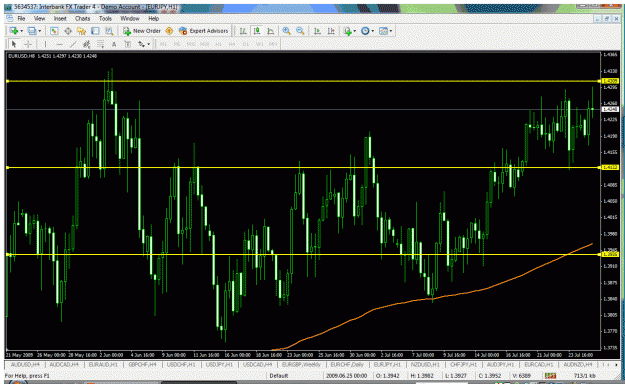Click the Indicators list icon
This screenshot has height=384, width=625.
click(x=348, y=31)
